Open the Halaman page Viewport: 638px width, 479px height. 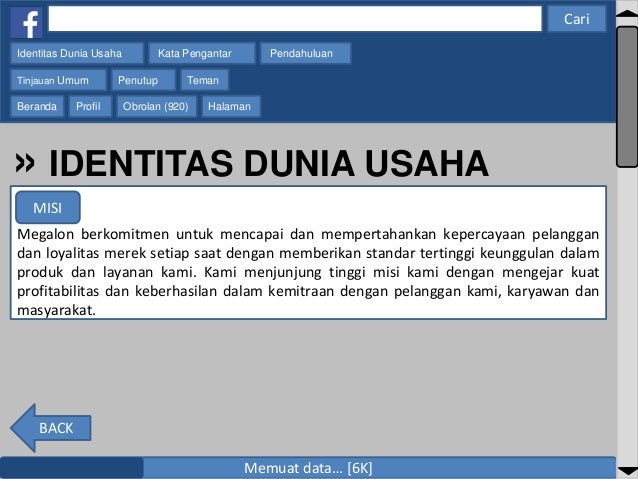[231, 107]
